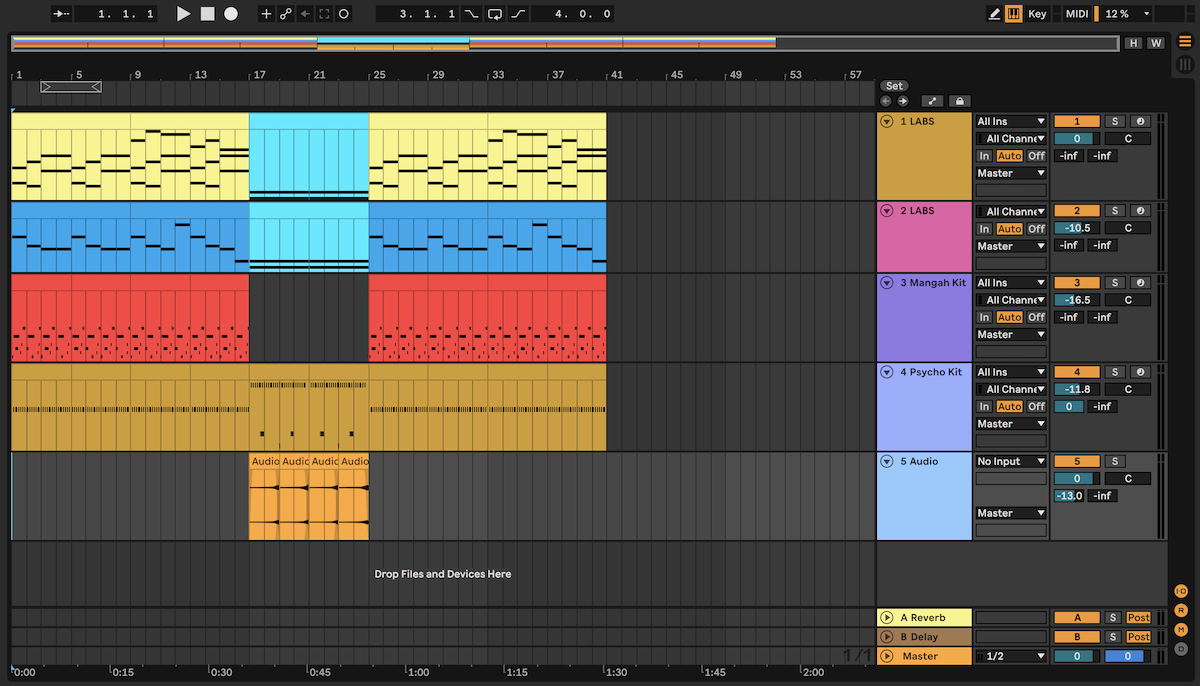Open 3 Mangah Kit Master output dropdown

[x=1011, y=335]
